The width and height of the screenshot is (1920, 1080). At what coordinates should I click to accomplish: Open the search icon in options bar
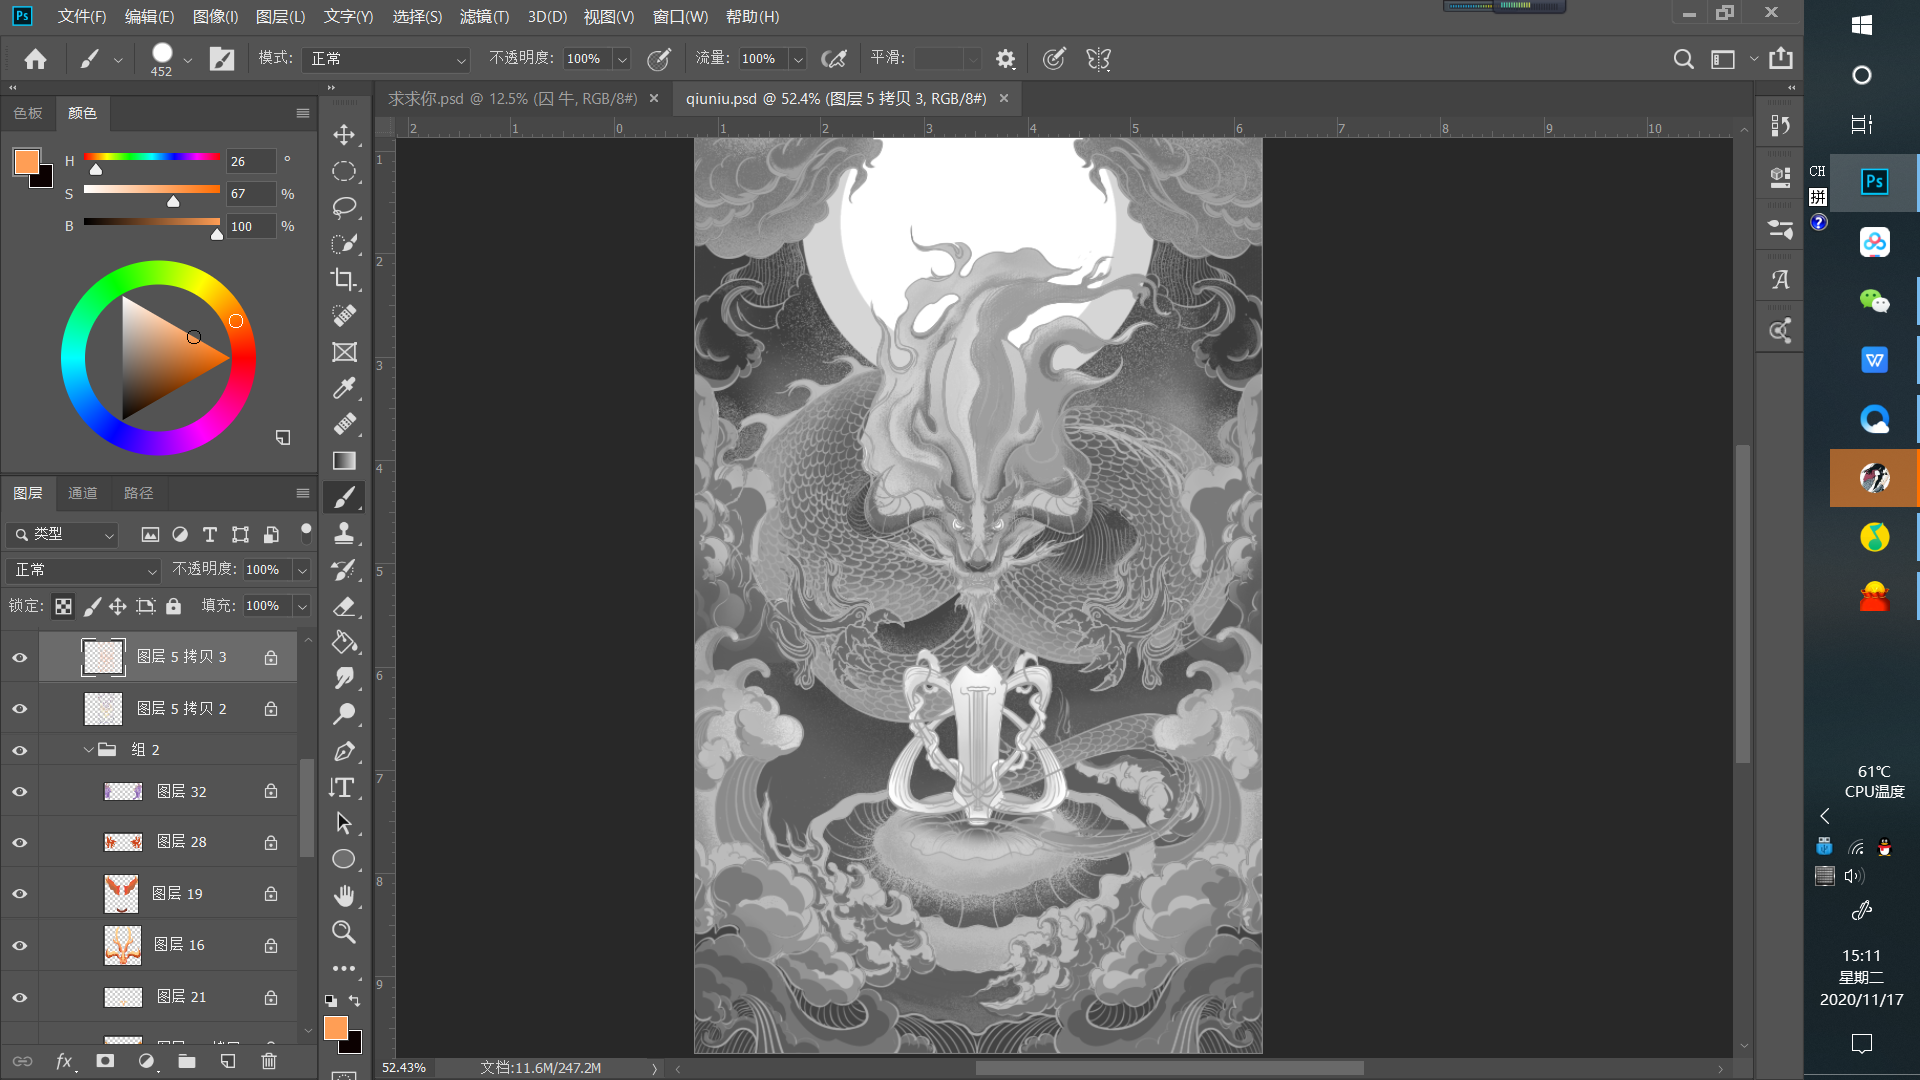click(x=1684, y=59)
